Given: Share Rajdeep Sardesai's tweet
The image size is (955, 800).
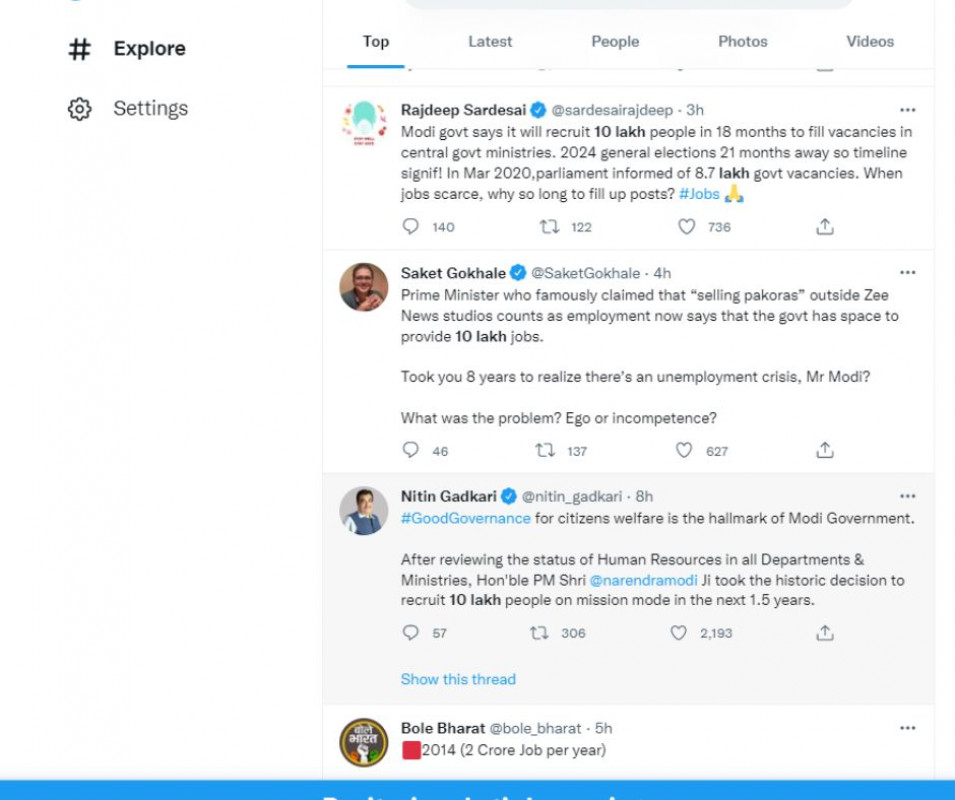Looking at the screenshot, I should [x=825, y=227].
